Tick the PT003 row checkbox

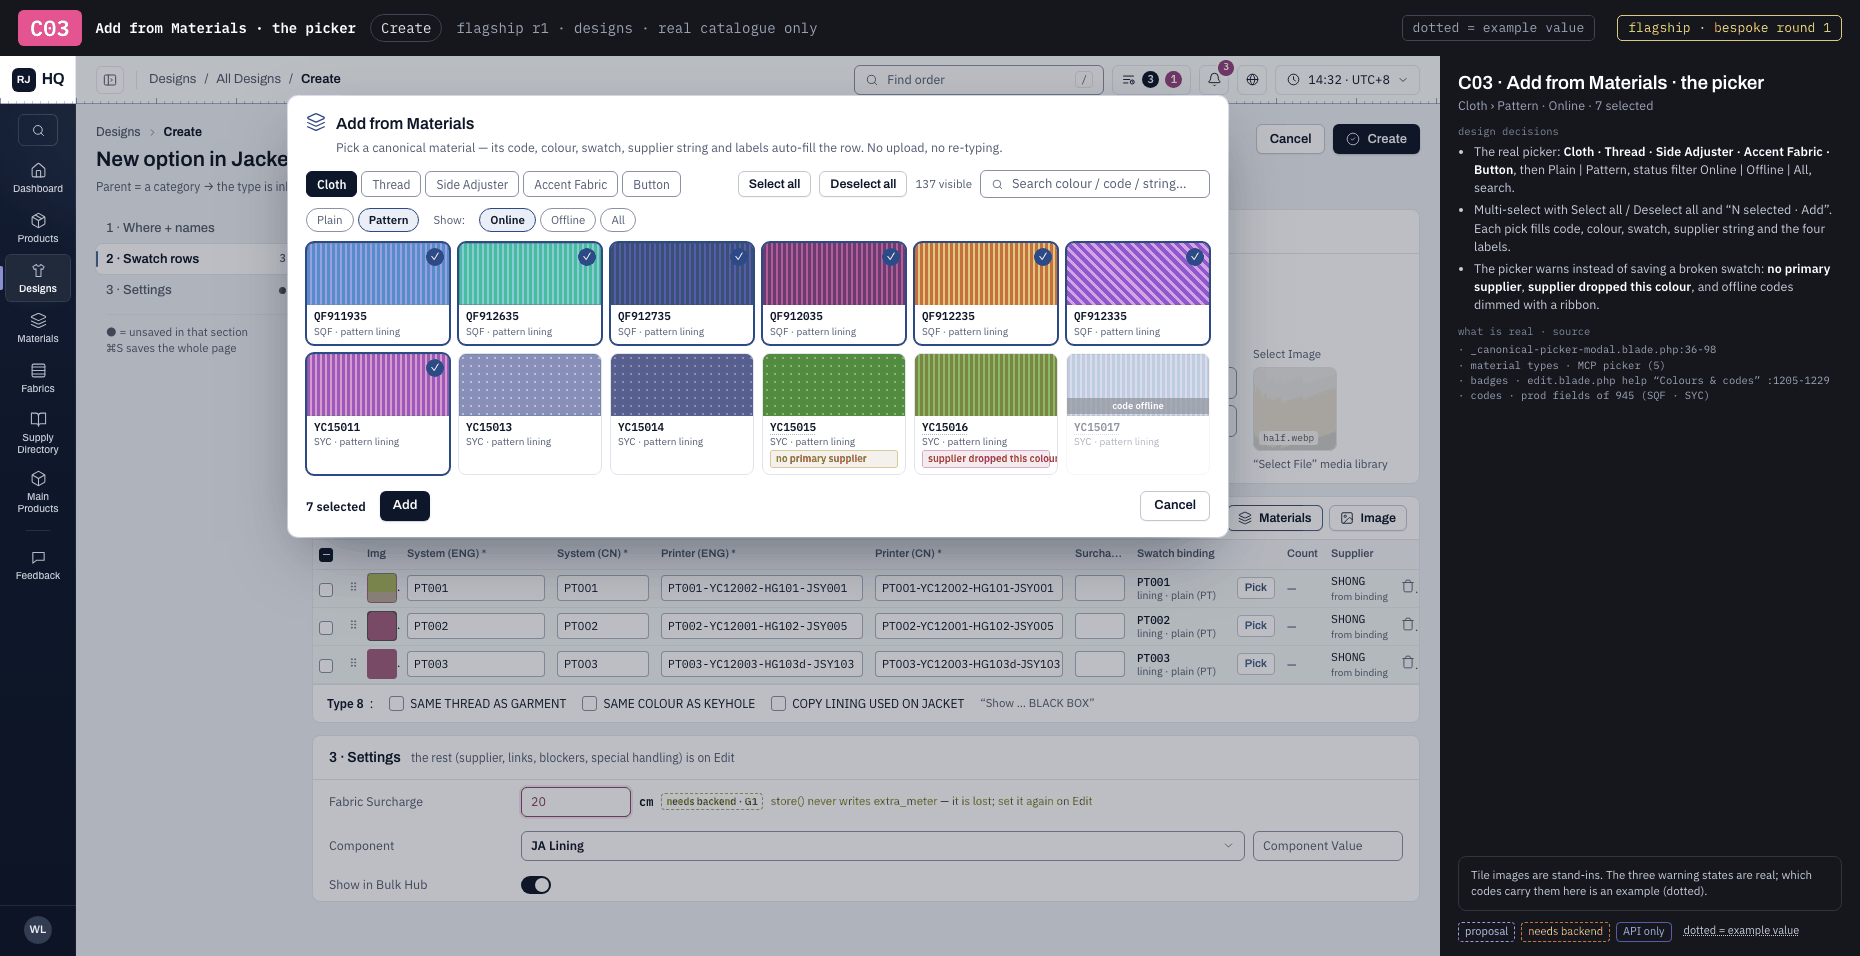tap(326, 666)
